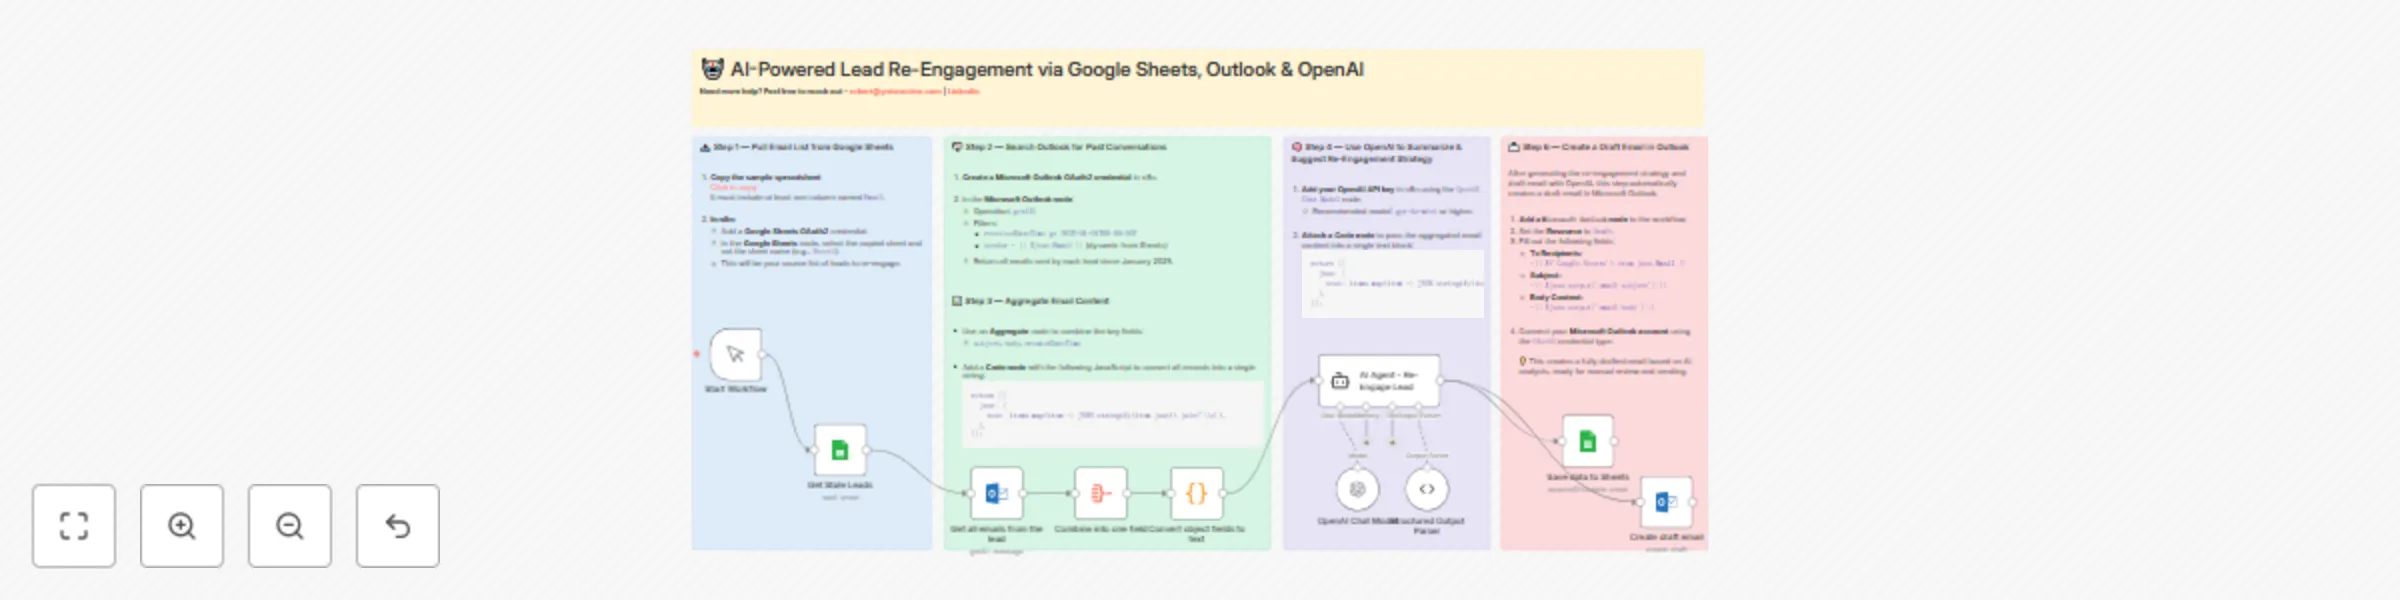Screen dimensions: 2400x600
Task: Click the LinkedIn link in the header note
Action: [x=964, y=91]
